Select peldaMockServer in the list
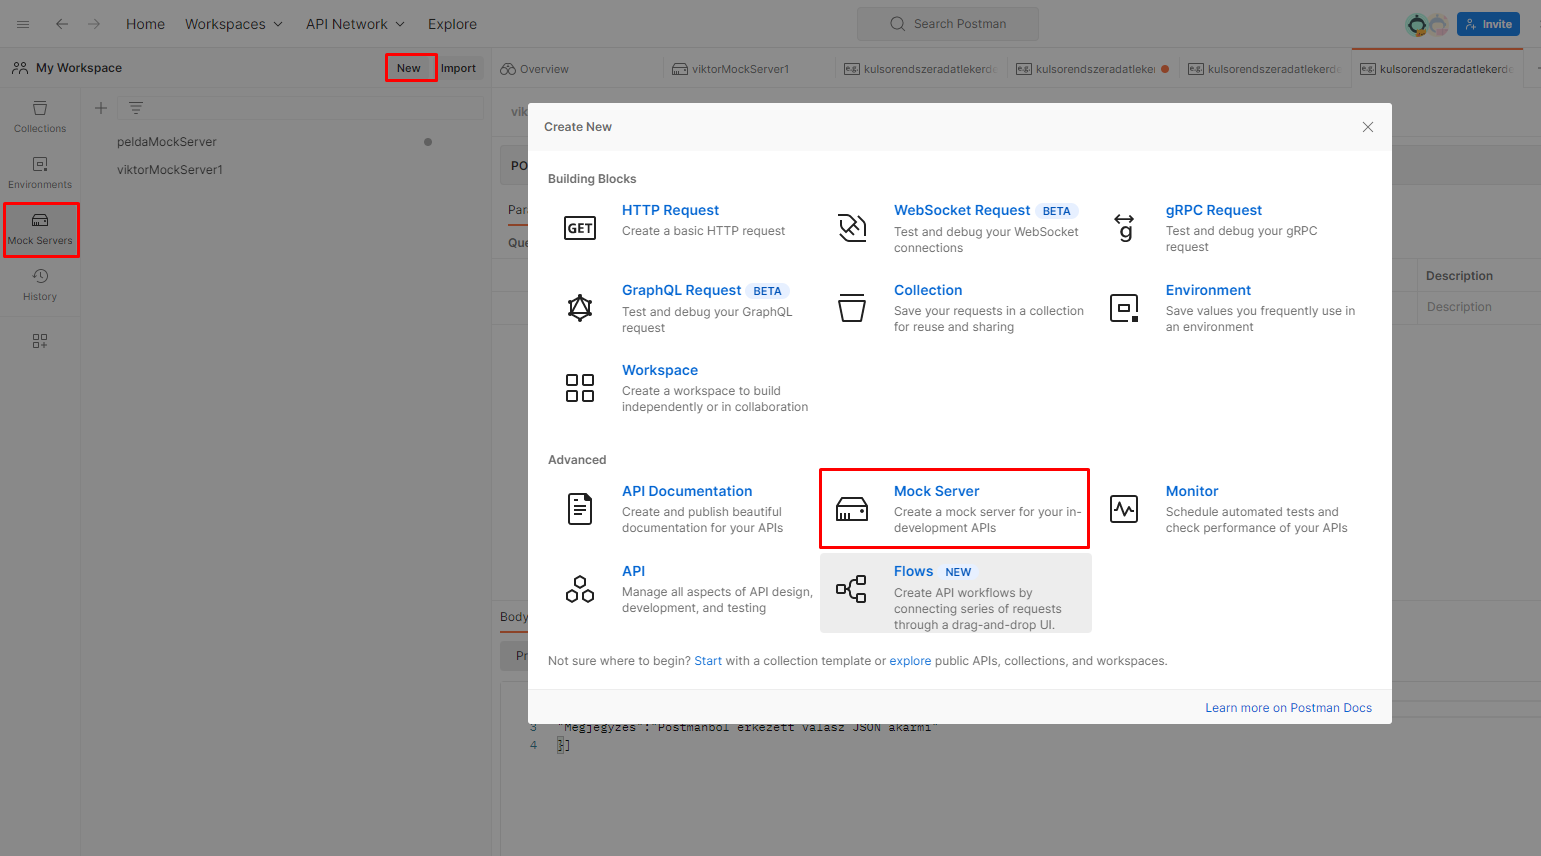The image size is (1541, 856). (x=166, y=142)
